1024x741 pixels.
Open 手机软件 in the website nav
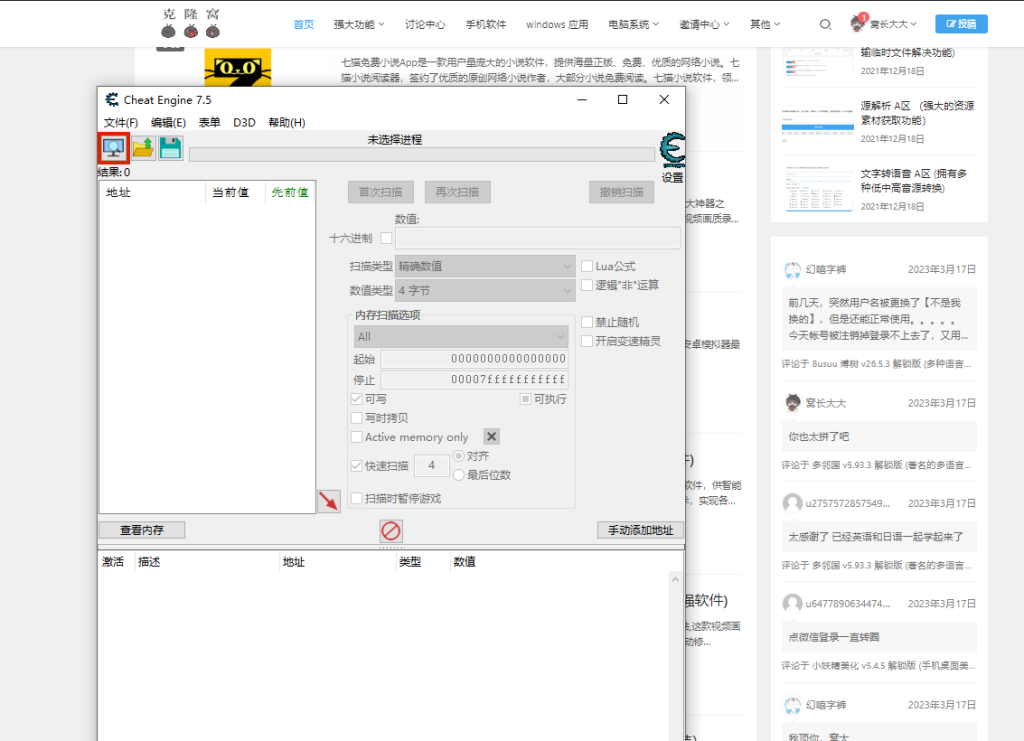[486, 24]
